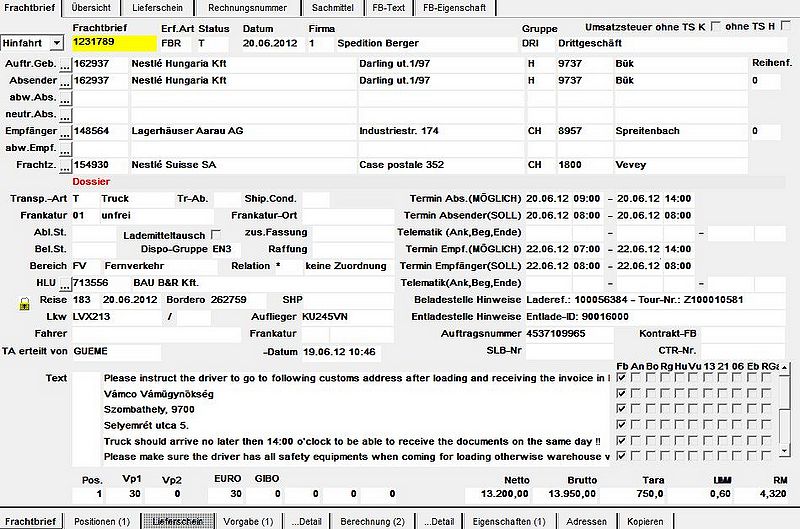The image size is (800, 529).
Task: Click the bottom Lieferschein button
Action: coord(177,521)
